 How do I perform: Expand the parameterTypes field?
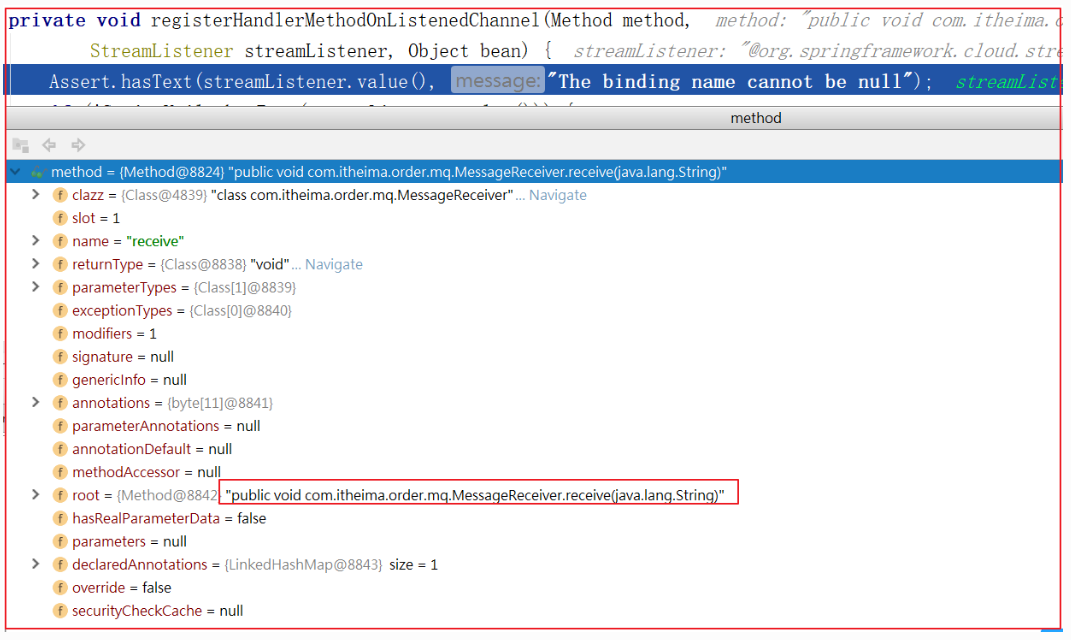pos(36,287)
